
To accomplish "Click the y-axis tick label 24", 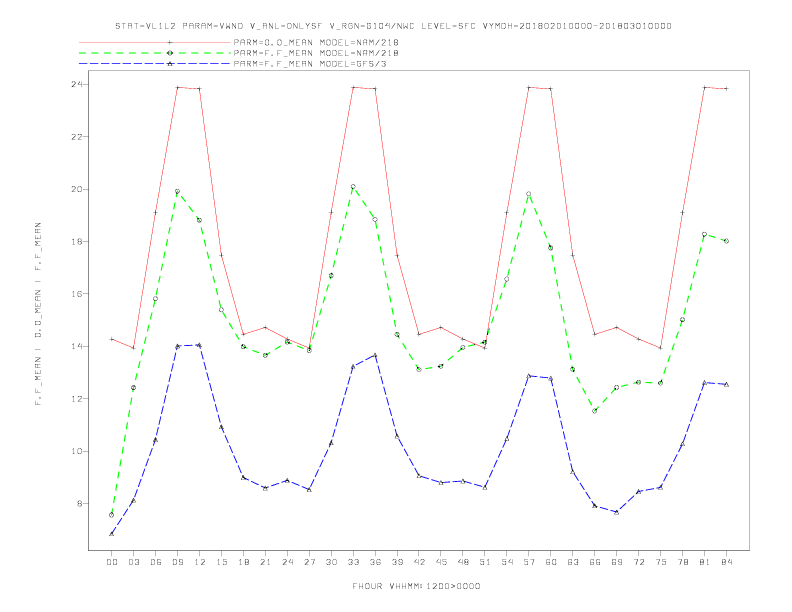I will 76,84.
